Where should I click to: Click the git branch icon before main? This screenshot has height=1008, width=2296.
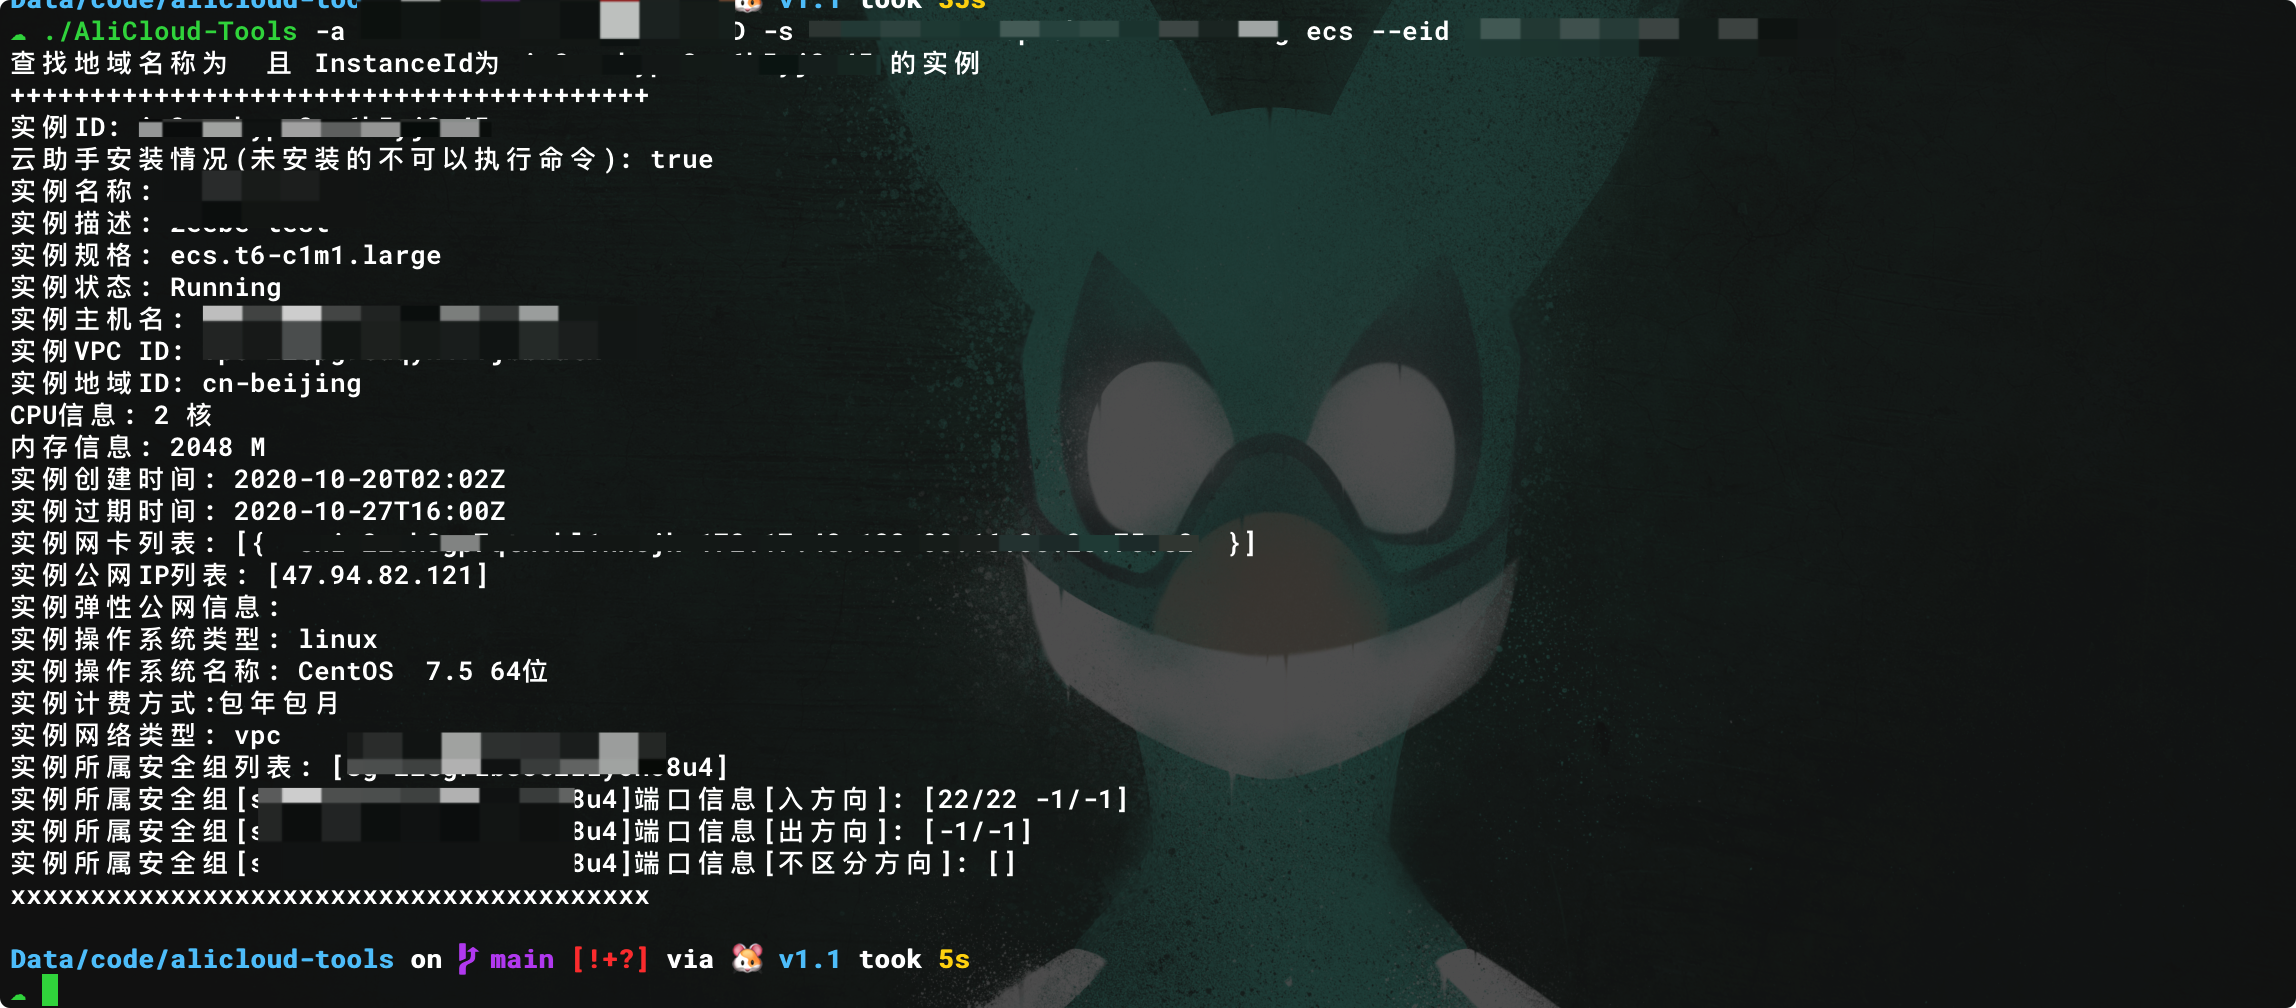[x=467, y=959]
